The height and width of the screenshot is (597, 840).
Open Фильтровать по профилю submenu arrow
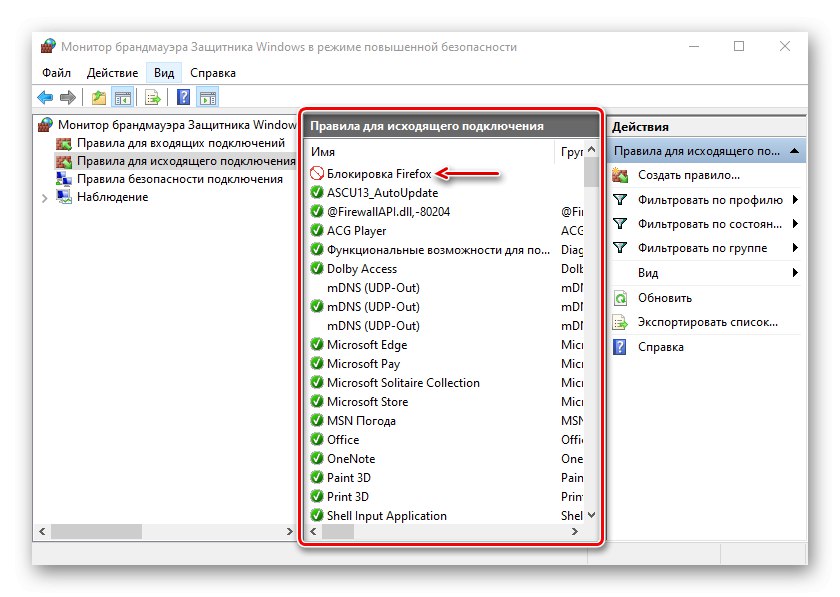click(796, 199)
